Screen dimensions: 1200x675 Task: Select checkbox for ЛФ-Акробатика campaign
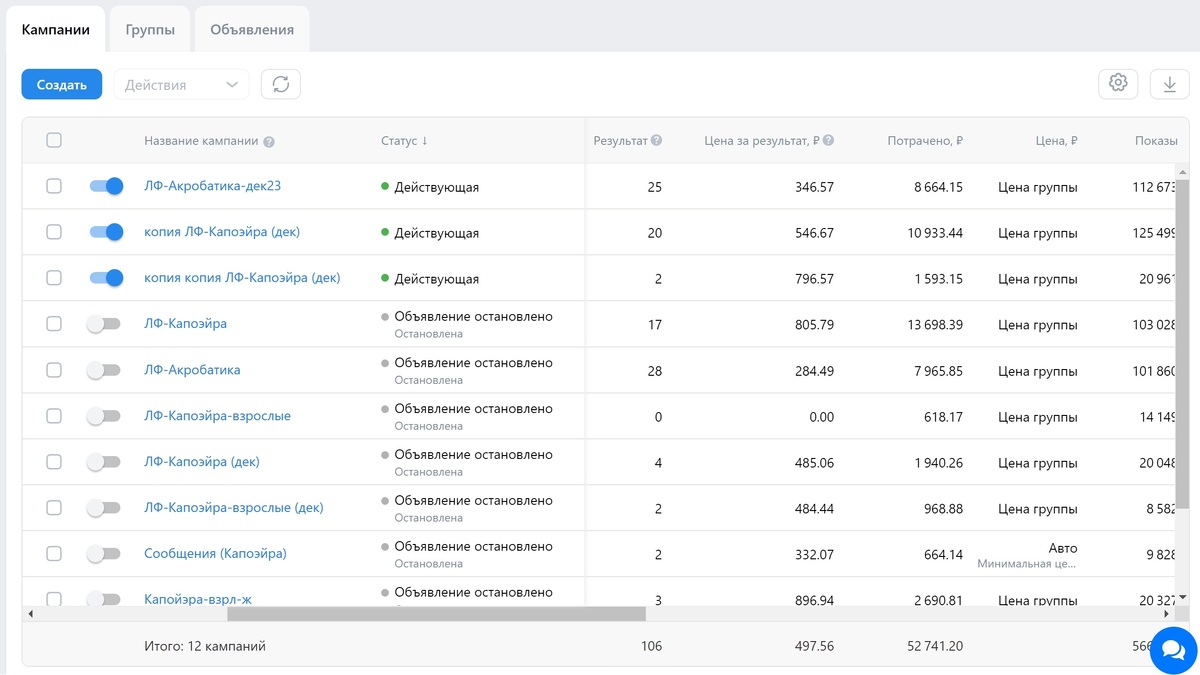(54, 370)
